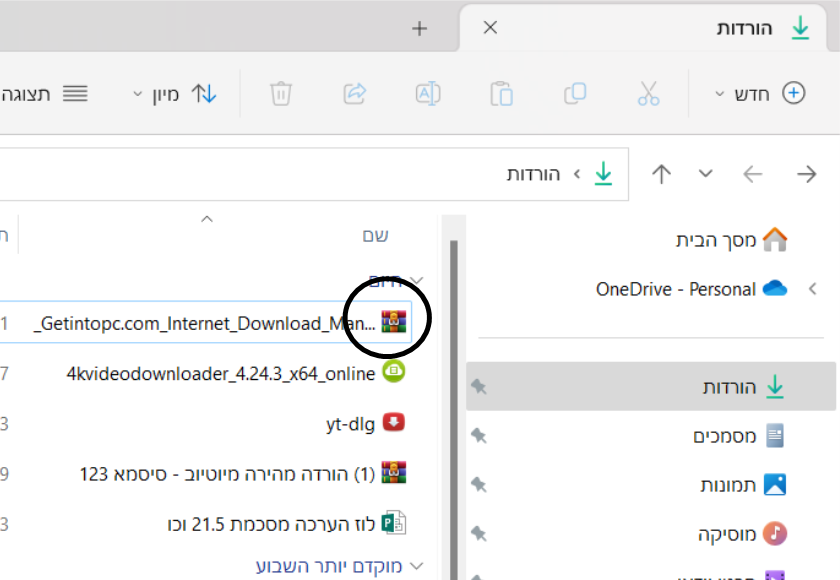Click the Home house icon in sidebar
This screenshot has height=580, width=840.
pyautogui.click(x=775, y=239)
